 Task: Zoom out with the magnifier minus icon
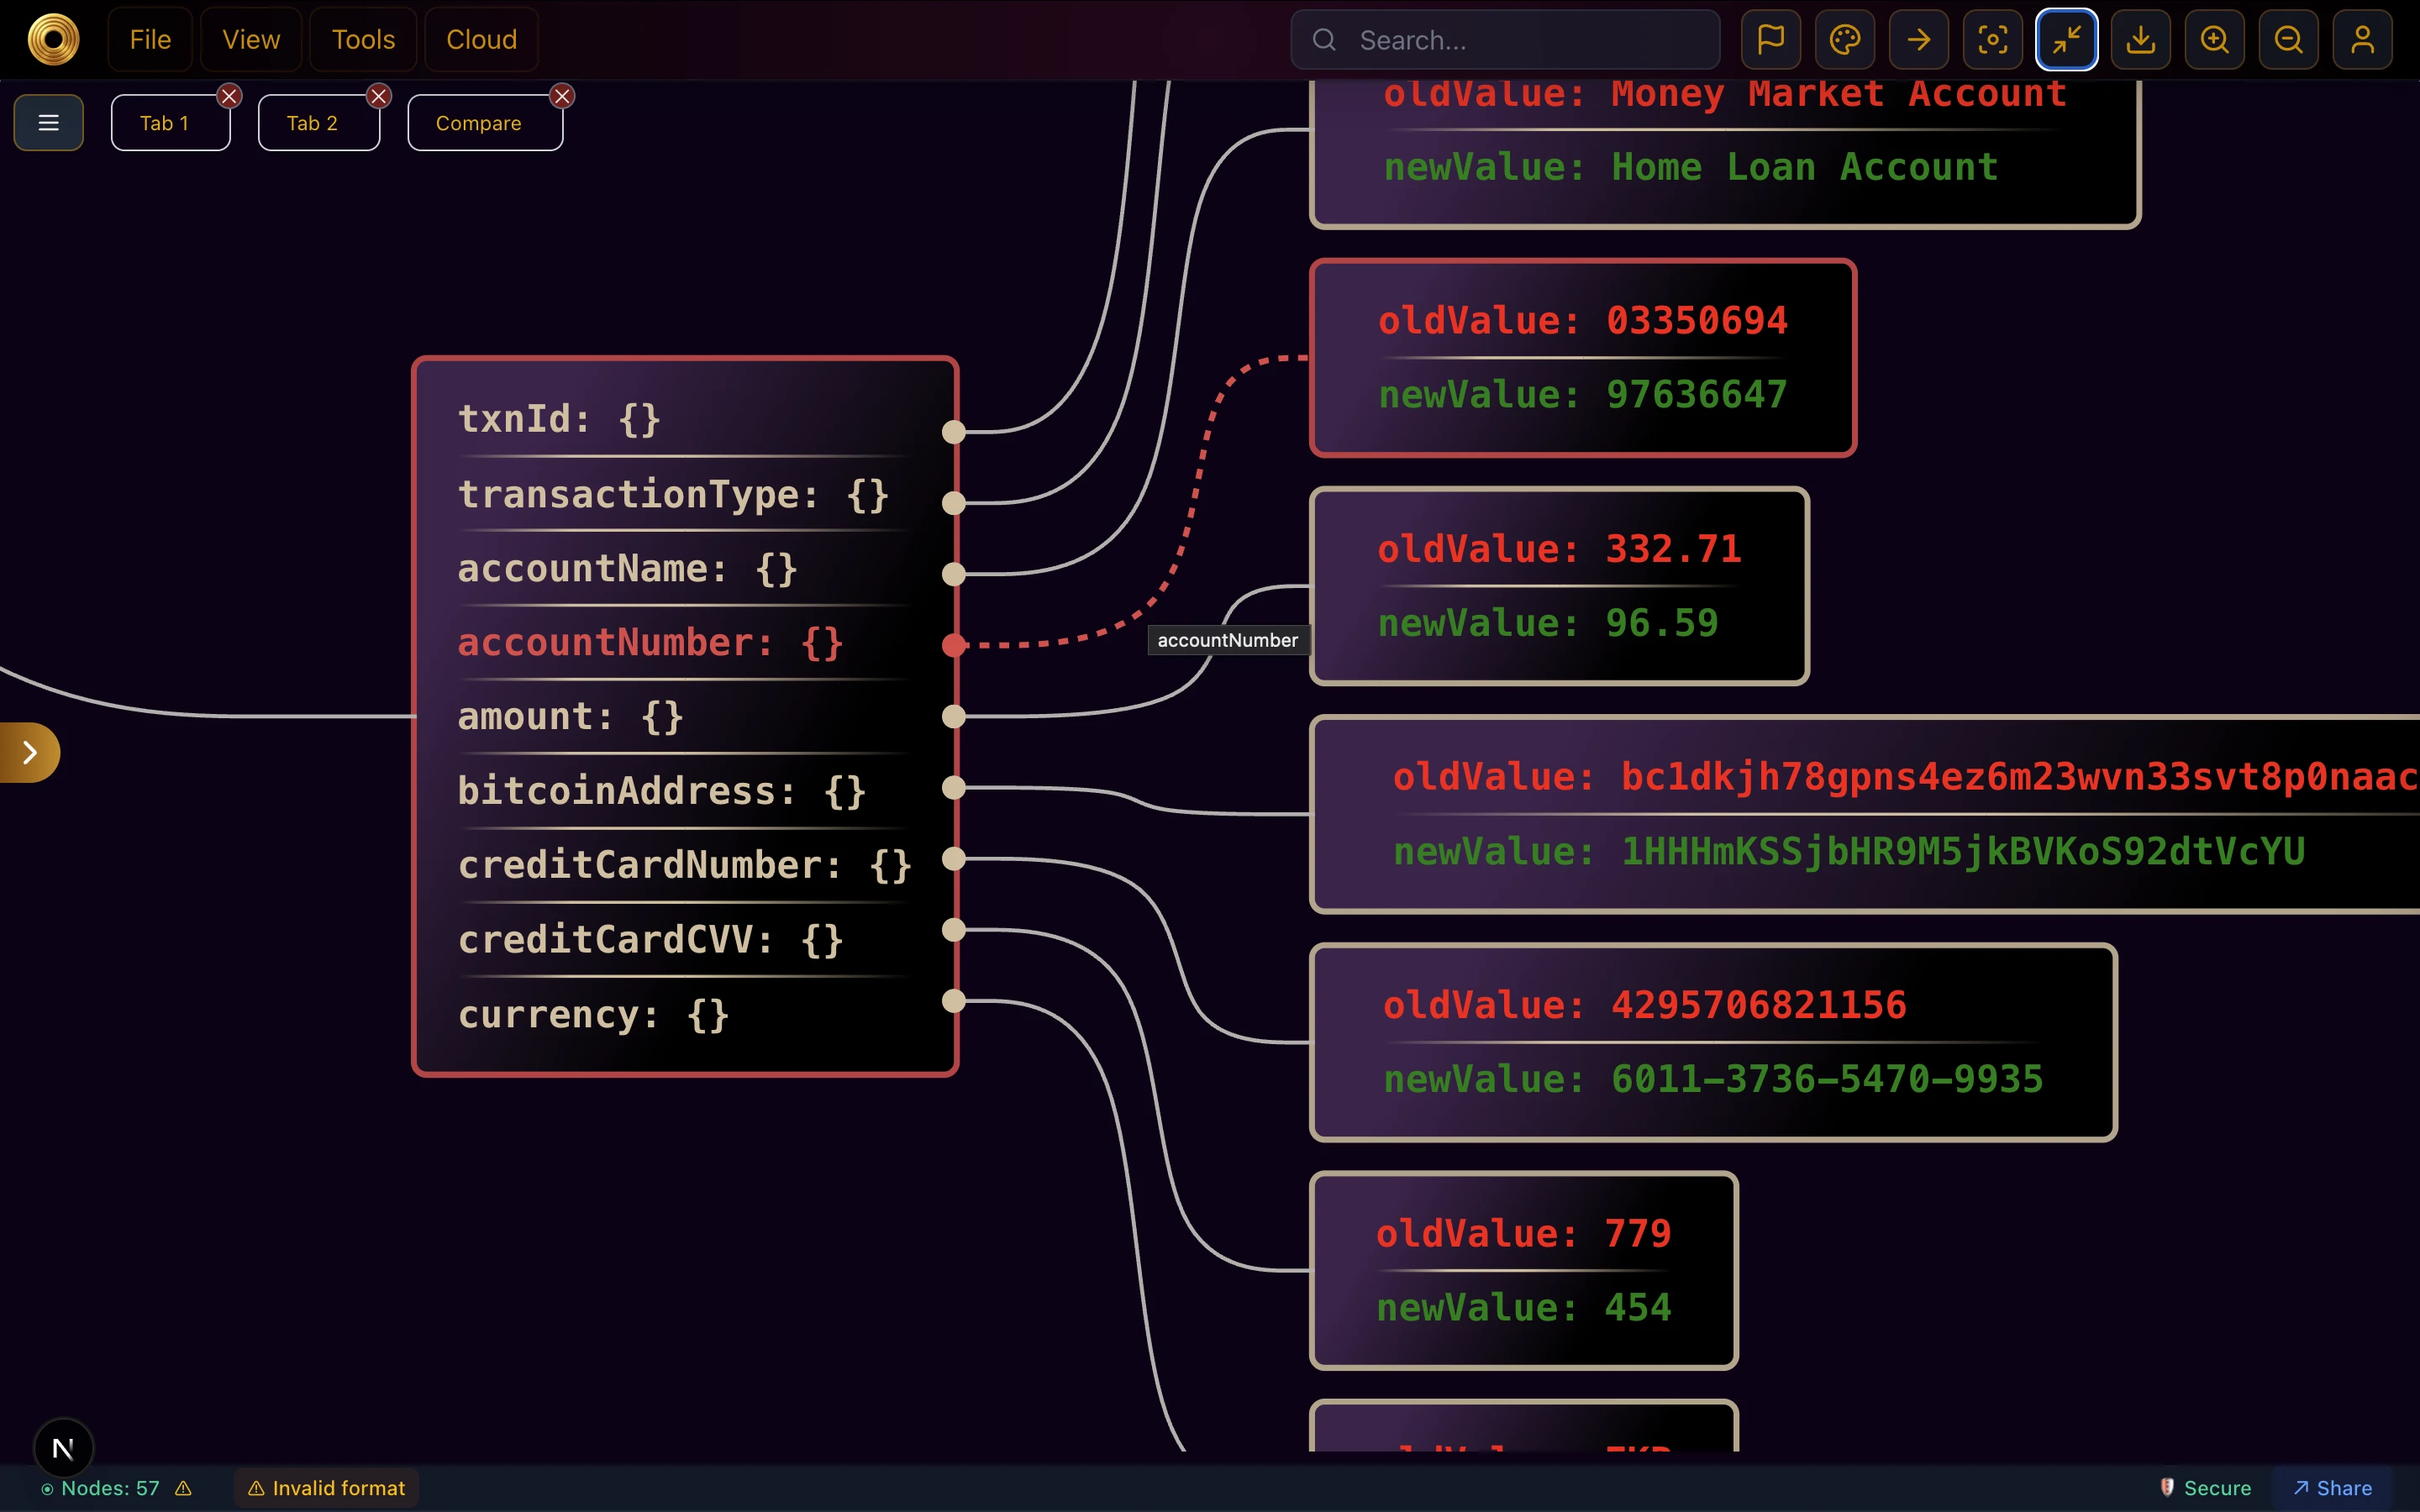pos(2287,39)
